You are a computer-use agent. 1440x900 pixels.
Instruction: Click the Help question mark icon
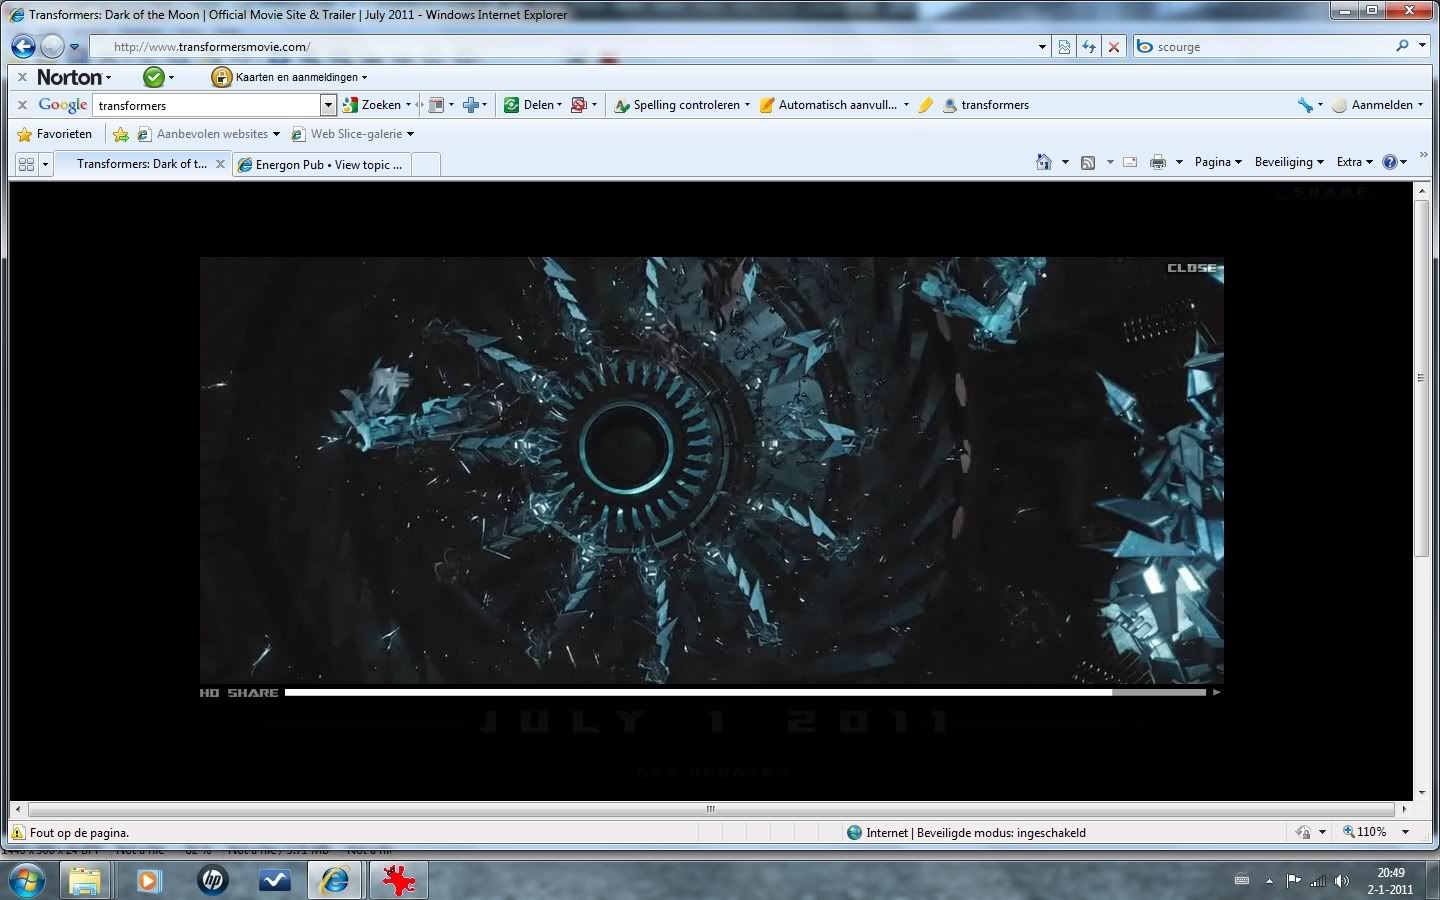click(1390, 162)
